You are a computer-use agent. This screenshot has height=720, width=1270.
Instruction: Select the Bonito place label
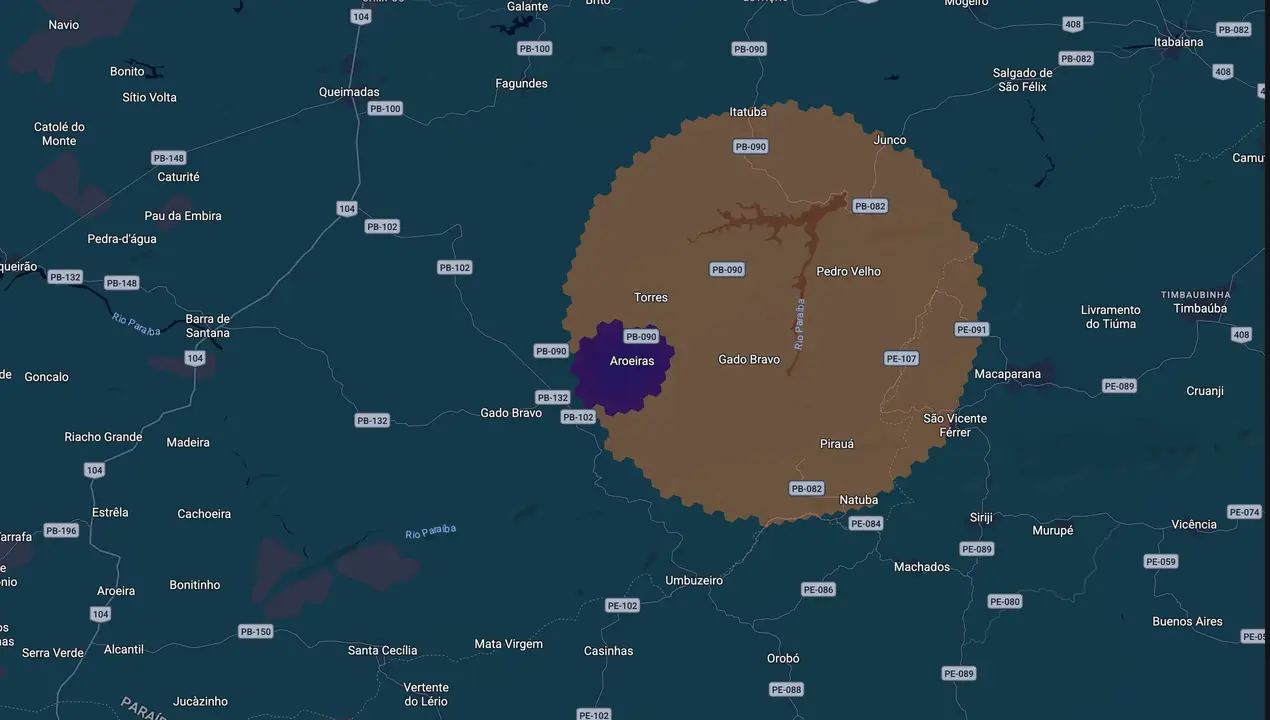pyautogui.click(x=127, y=72)
